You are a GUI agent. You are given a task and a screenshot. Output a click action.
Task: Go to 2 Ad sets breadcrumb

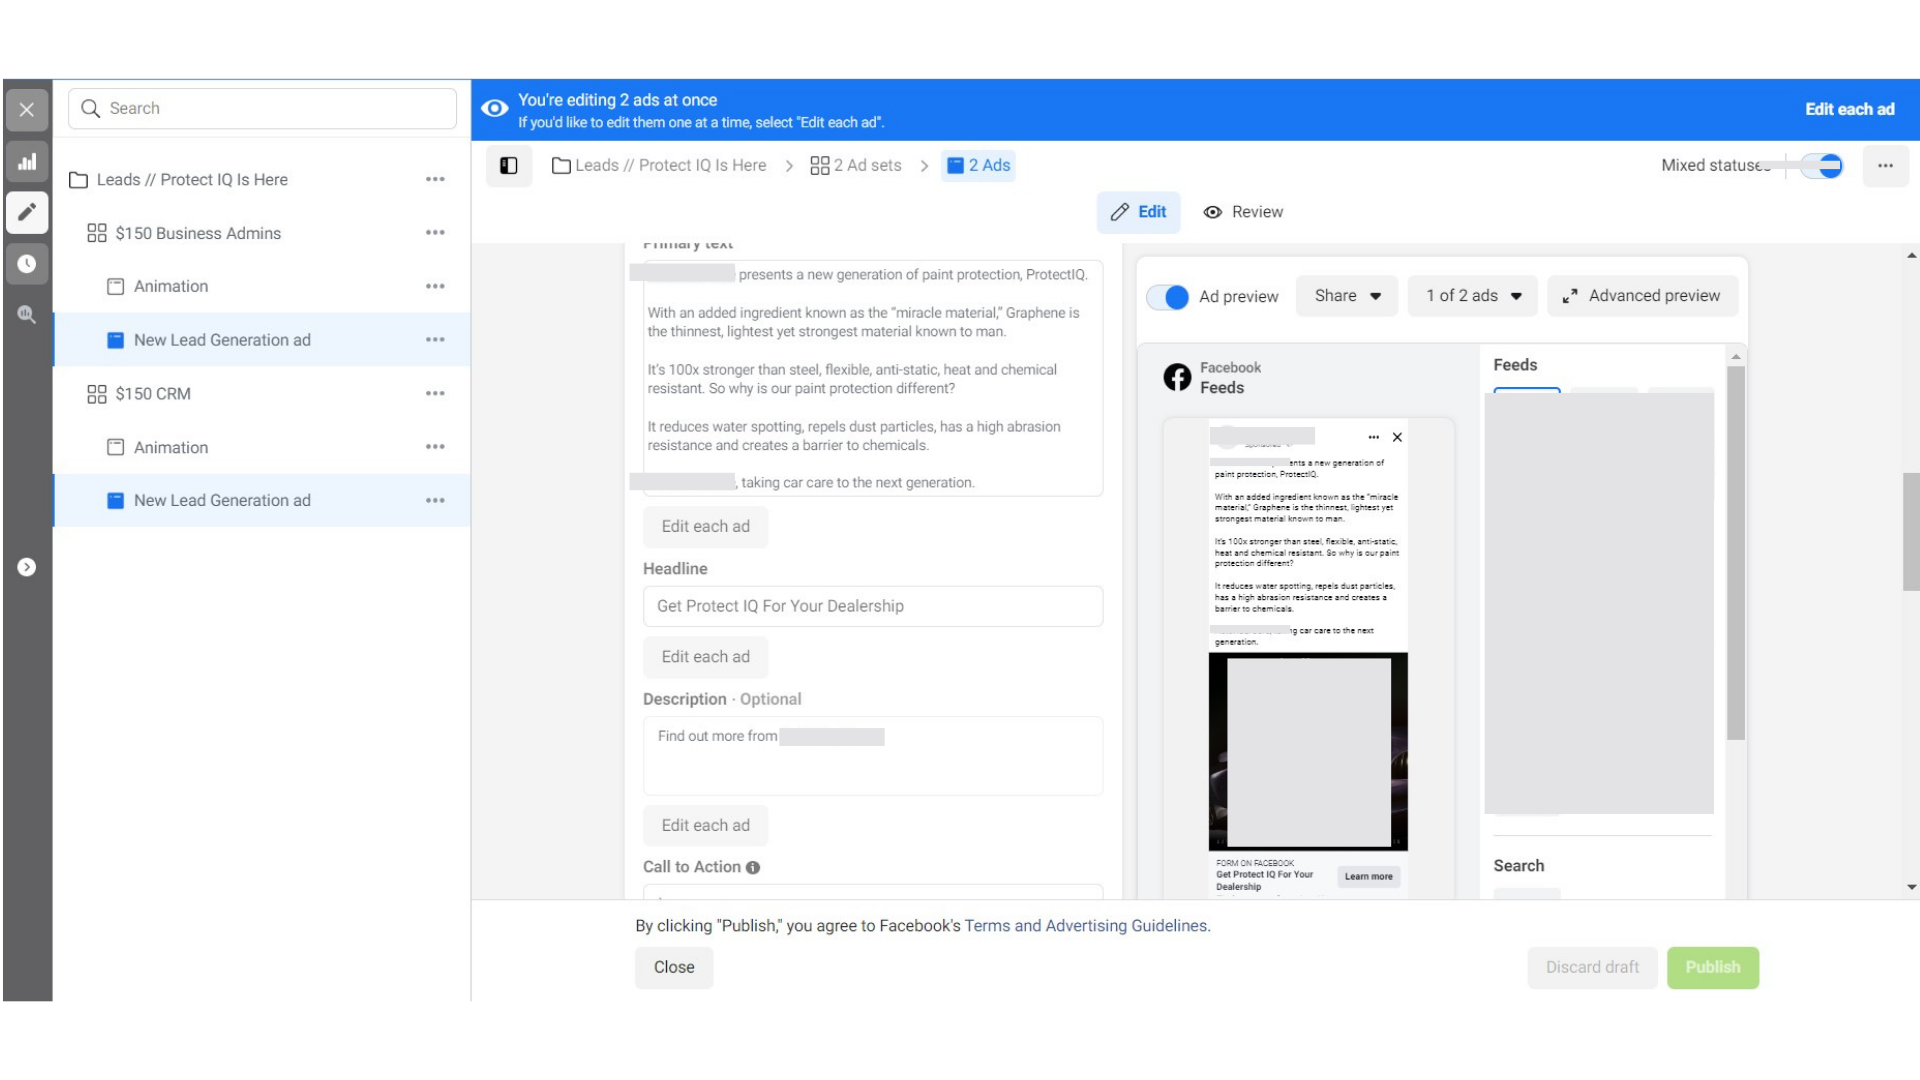coord(856,166)
